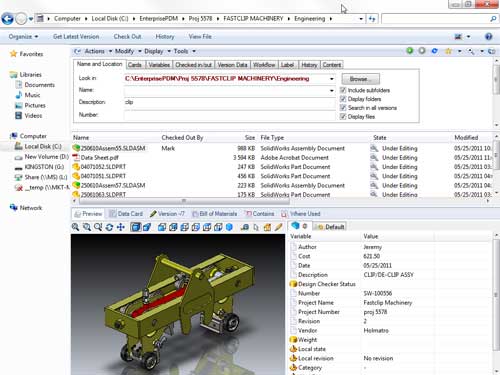
Task: Click the measure tool icon in preview toolbar
Action: pos(245,227)
